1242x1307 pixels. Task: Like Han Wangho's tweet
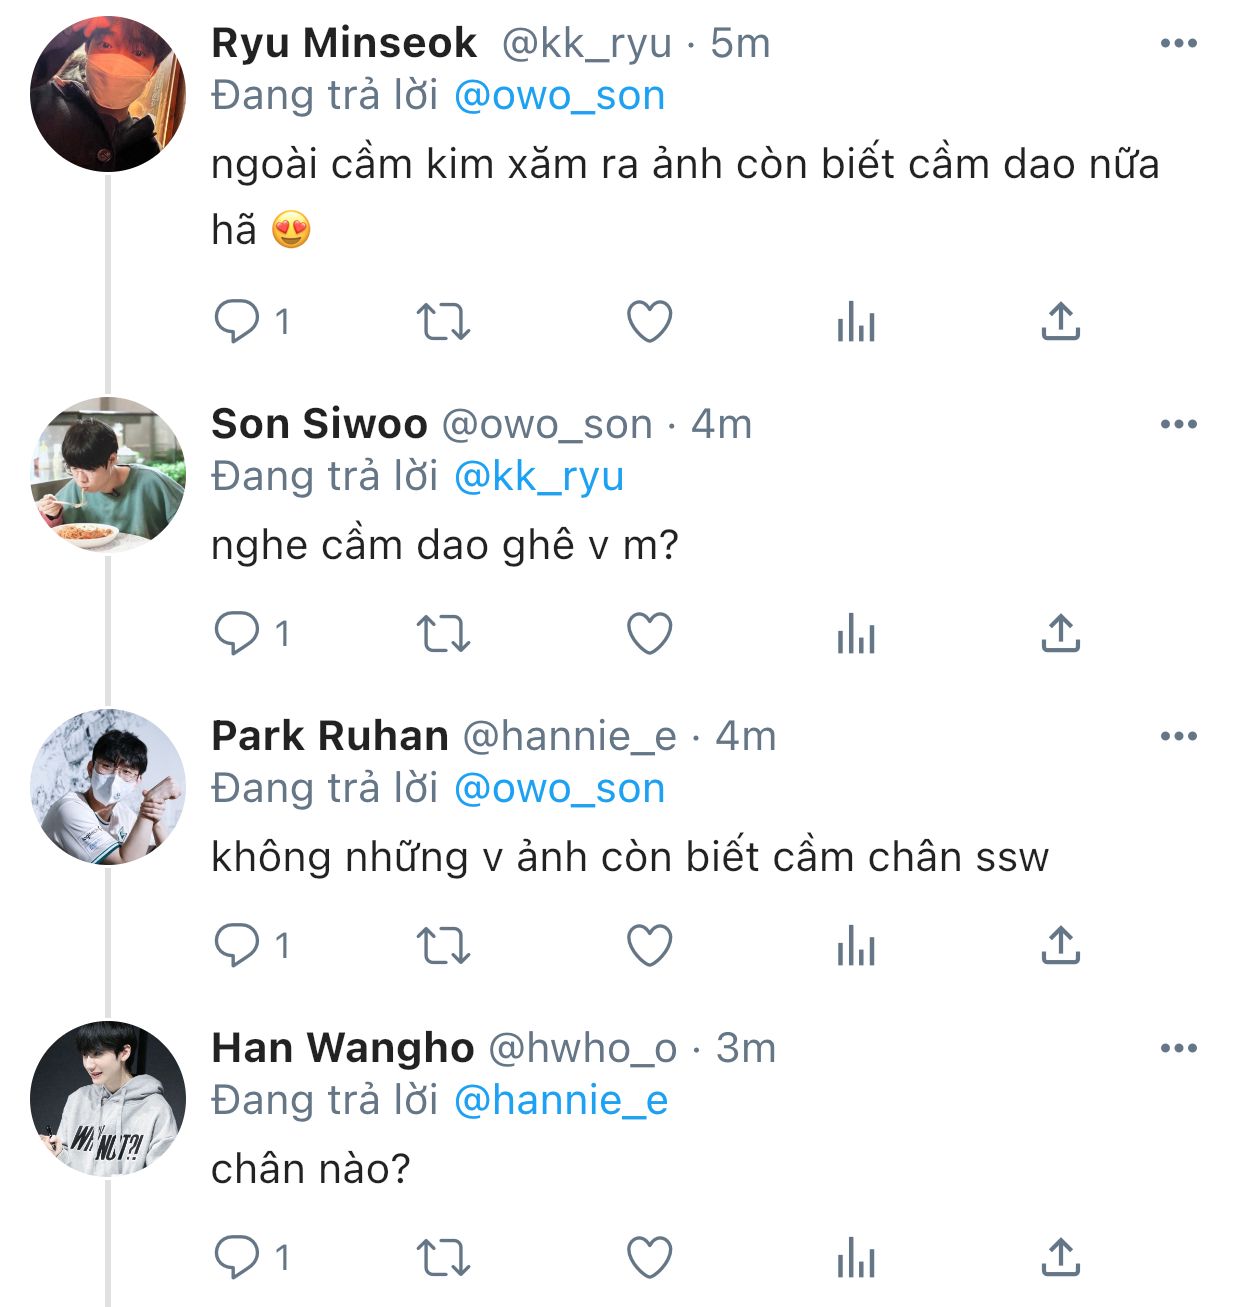[649, 1258]
